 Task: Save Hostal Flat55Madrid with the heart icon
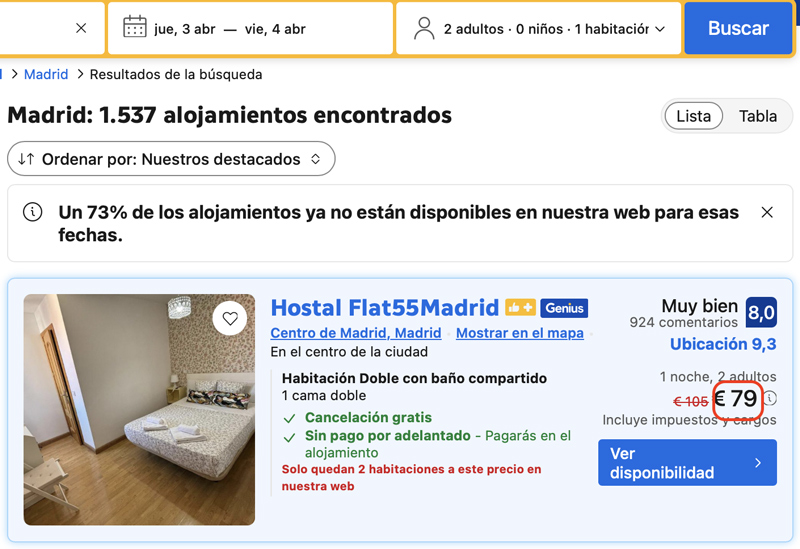click(x=230, y=318)
